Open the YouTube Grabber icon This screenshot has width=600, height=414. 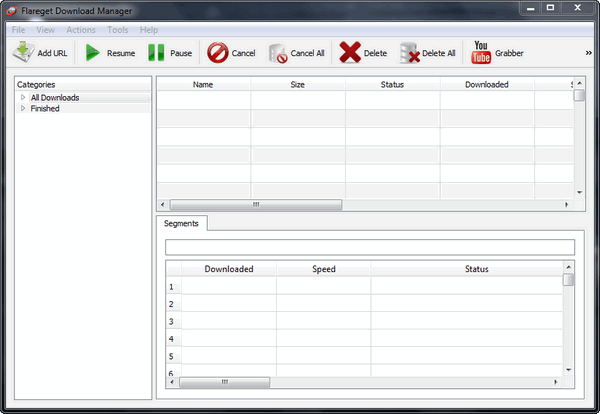click(481, 52)
